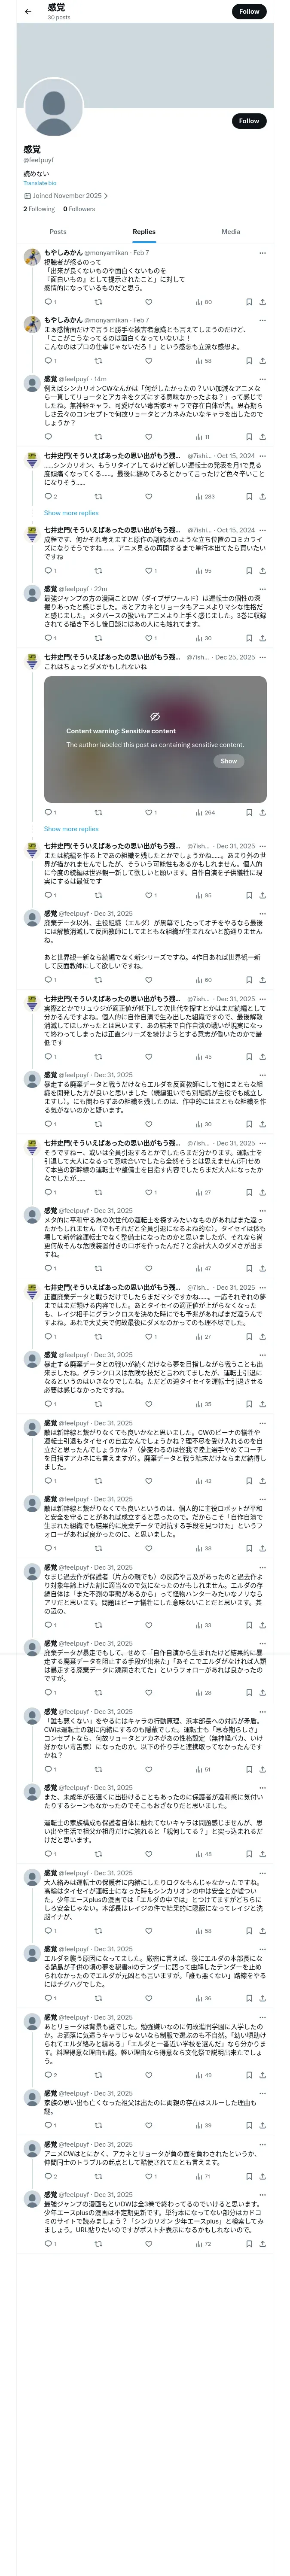Expand Show more replies below the sensitive post
Screen dimensions: 290x2576
click(x=71, y=828)
